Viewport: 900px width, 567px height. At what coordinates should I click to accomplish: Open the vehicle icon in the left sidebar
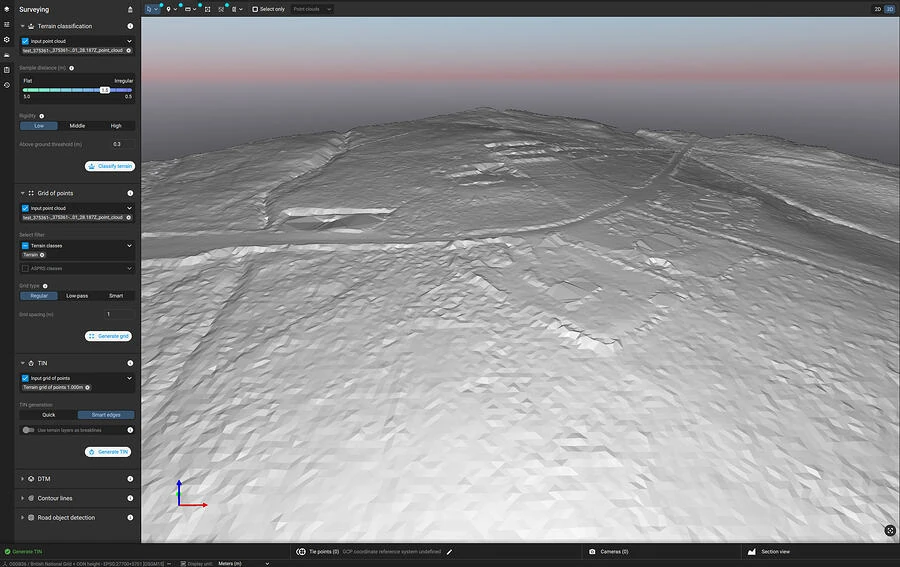coord(7,55)
